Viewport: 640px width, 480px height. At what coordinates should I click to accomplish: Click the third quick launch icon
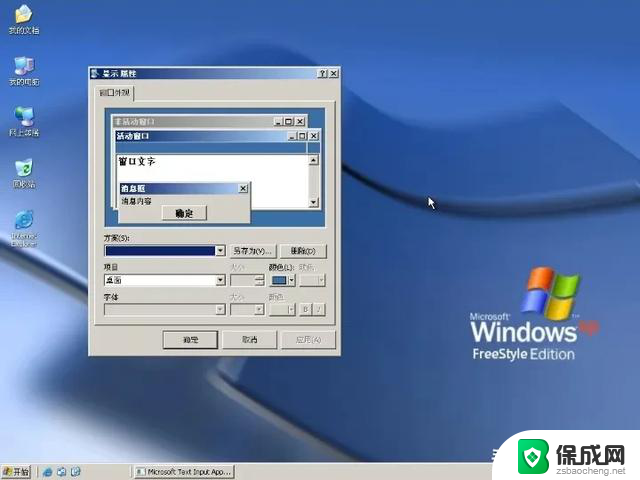(x=76, y=472)
